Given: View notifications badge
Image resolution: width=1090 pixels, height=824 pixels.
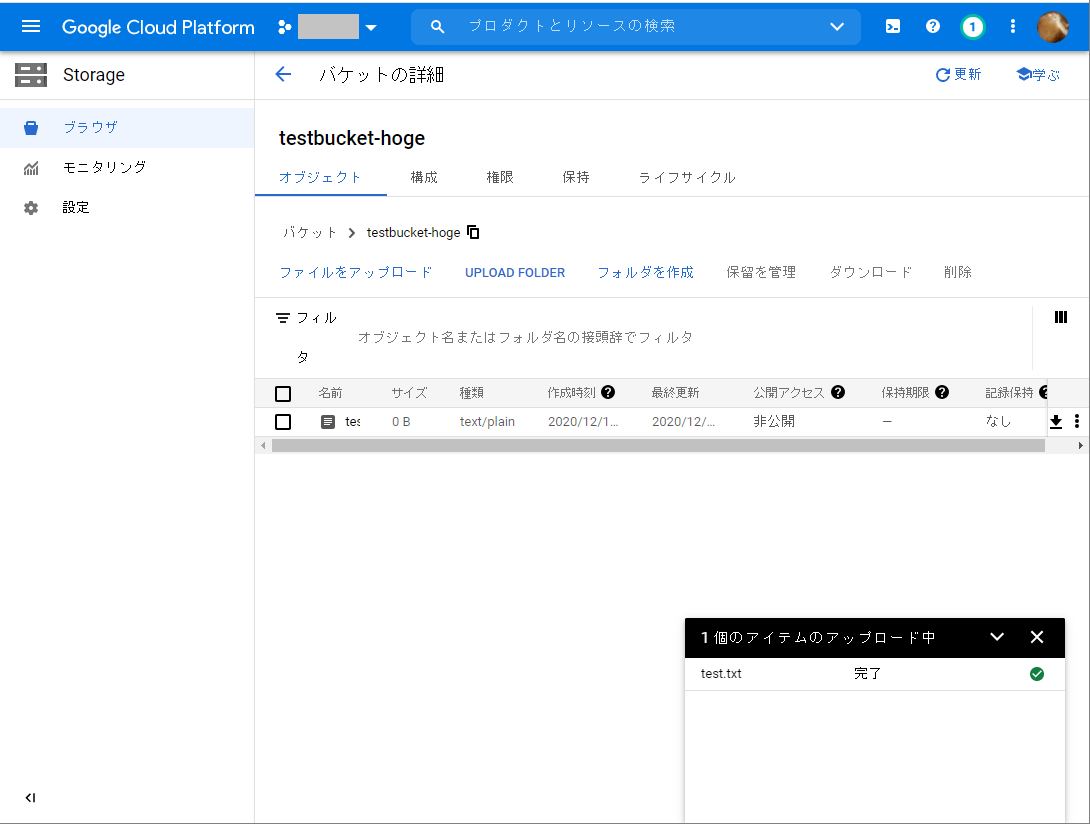Looking at the screenshot, I should tap(972, 26).
